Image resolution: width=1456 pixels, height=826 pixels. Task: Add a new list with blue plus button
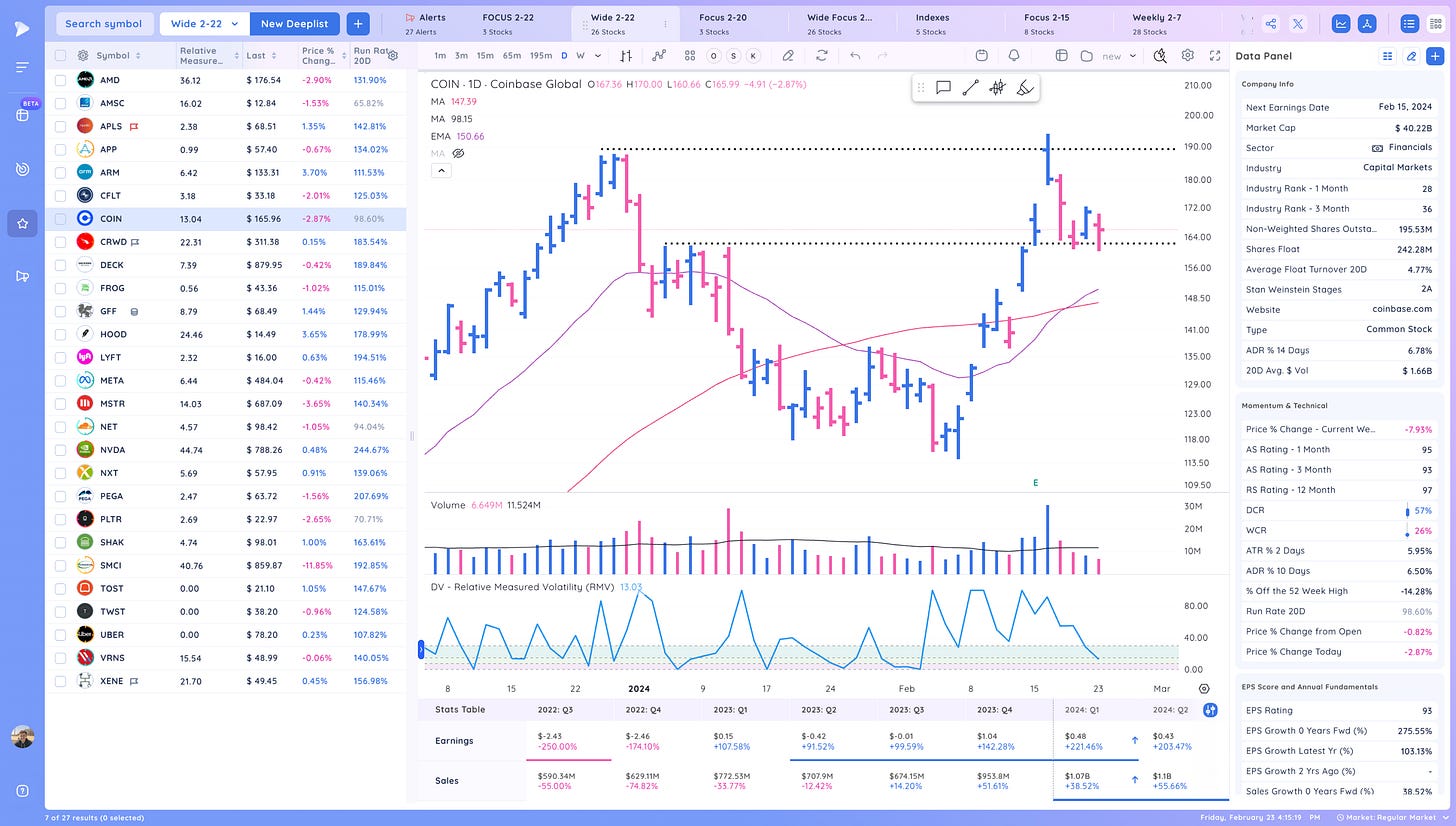pyautogui.click(x=358, y=24)
